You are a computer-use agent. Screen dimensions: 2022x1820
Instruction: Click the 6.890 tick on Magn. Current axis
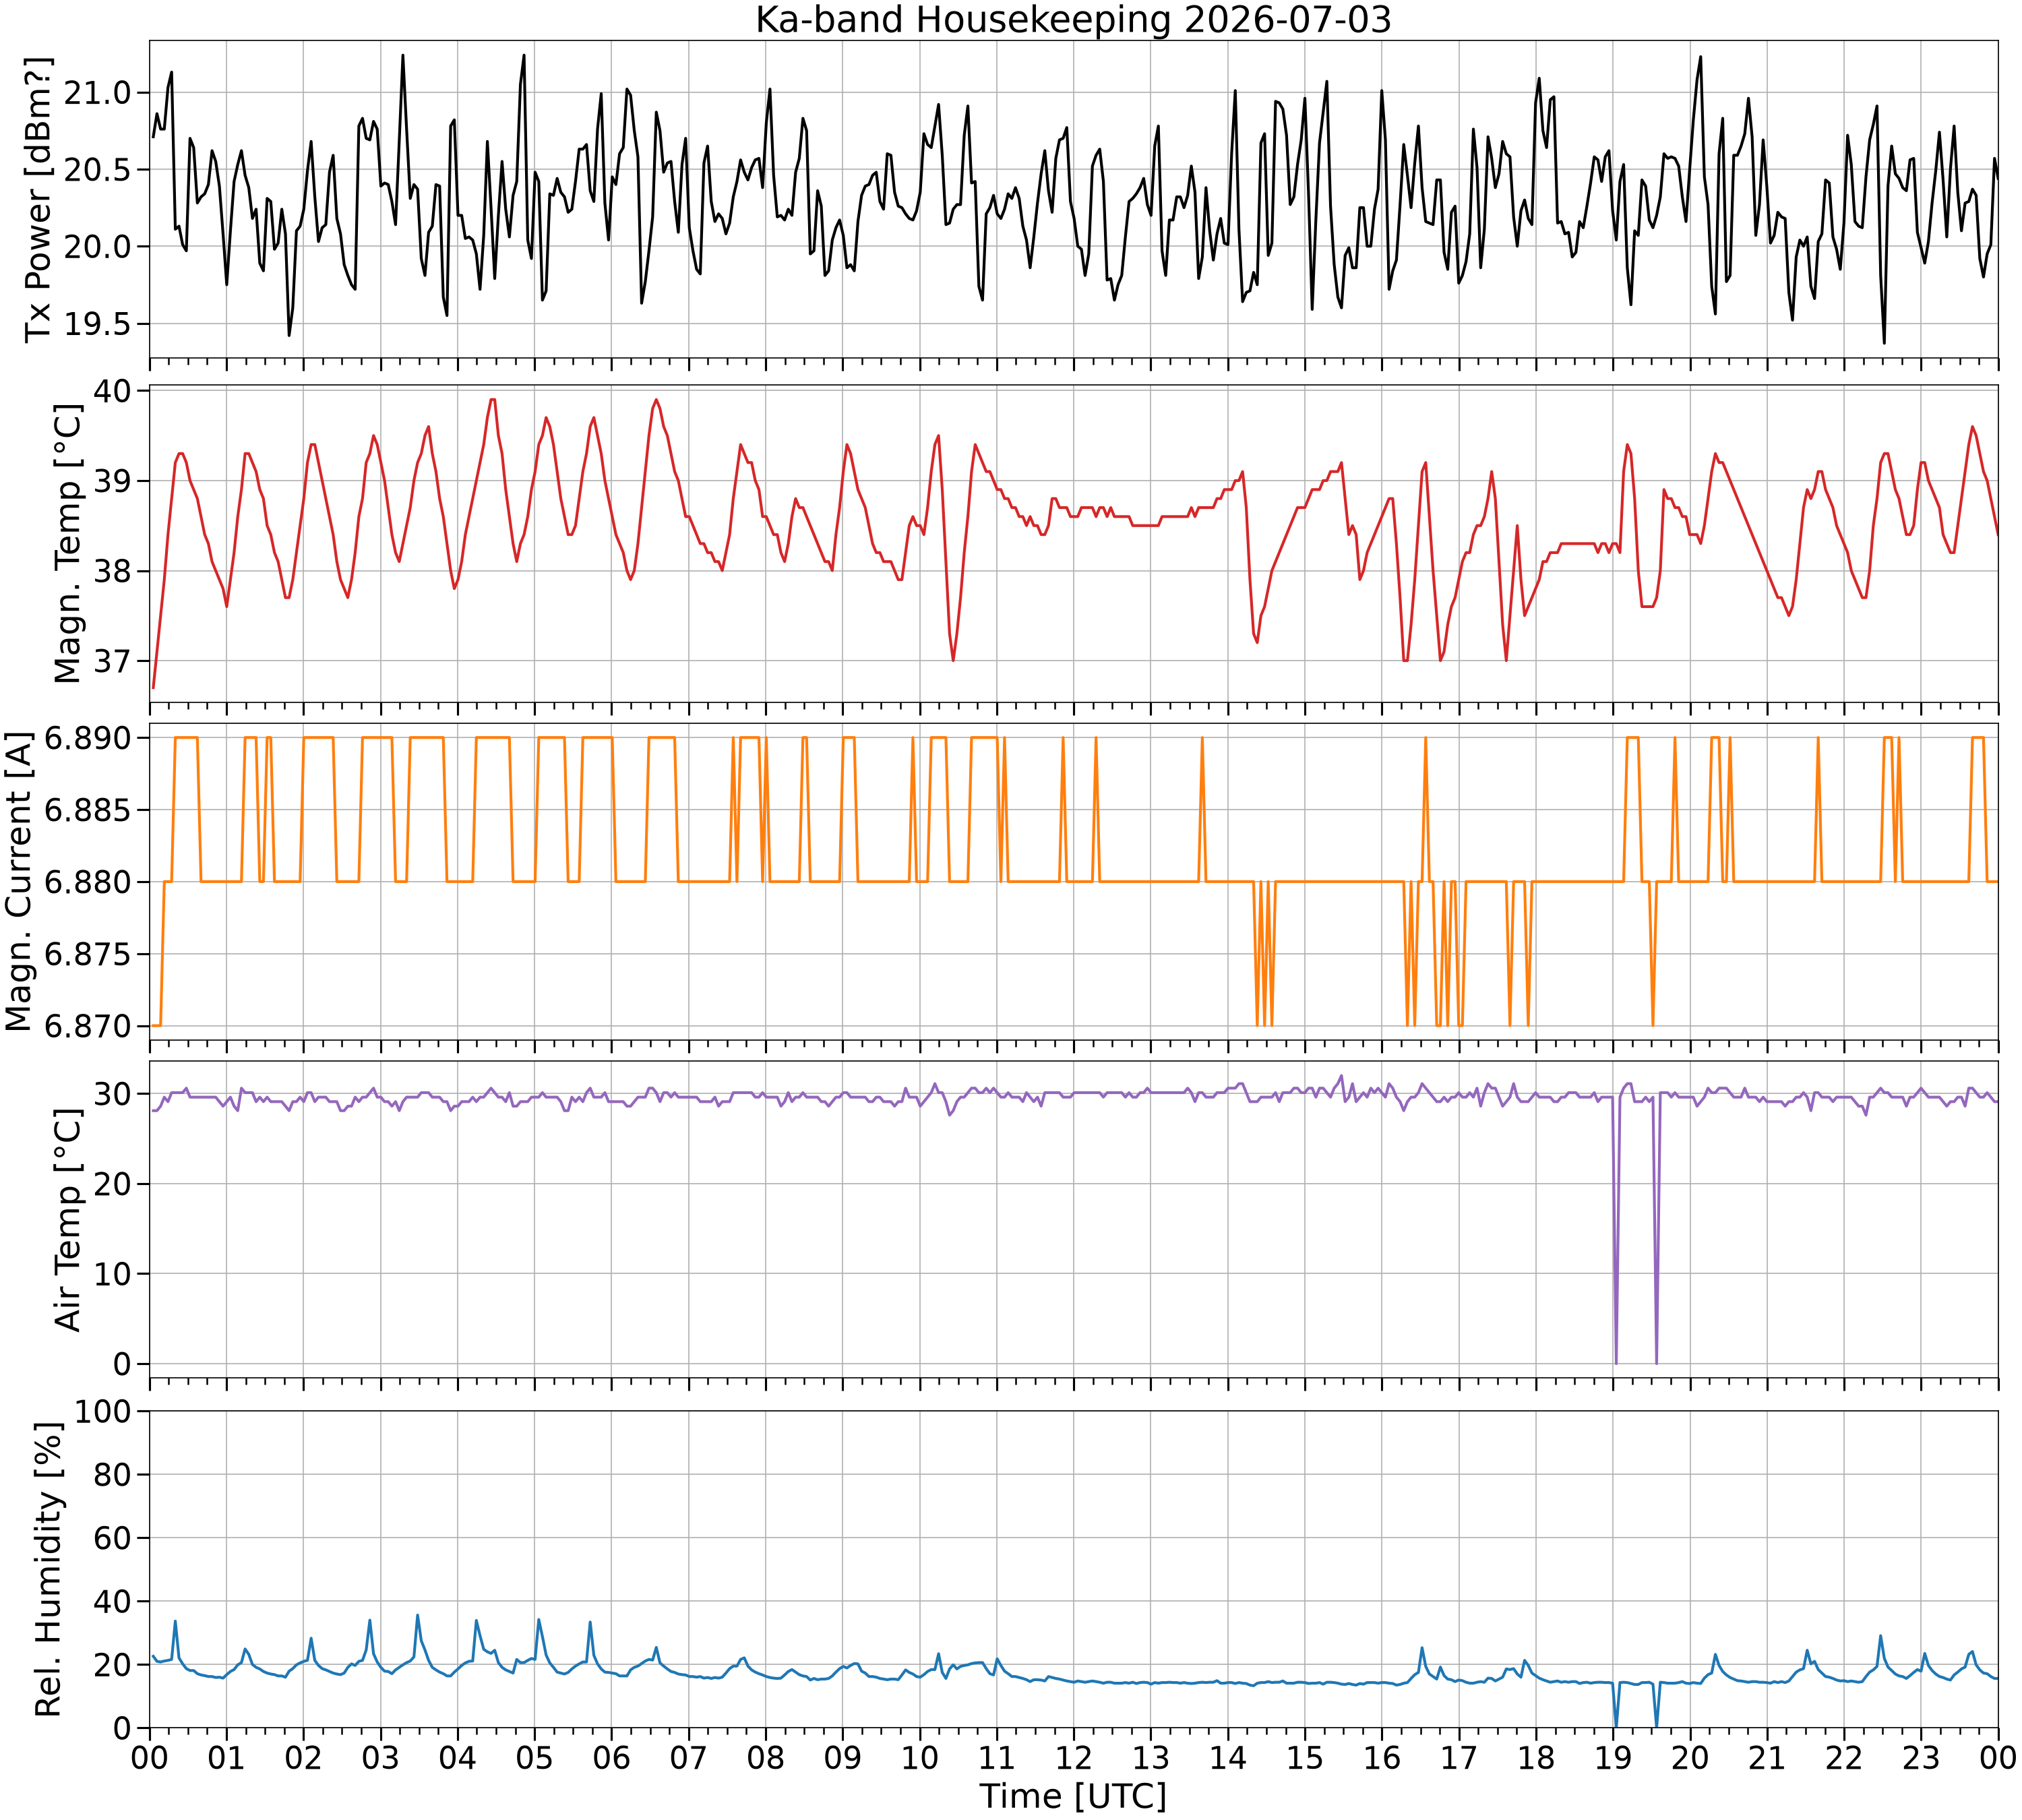(x=88, y=738)
